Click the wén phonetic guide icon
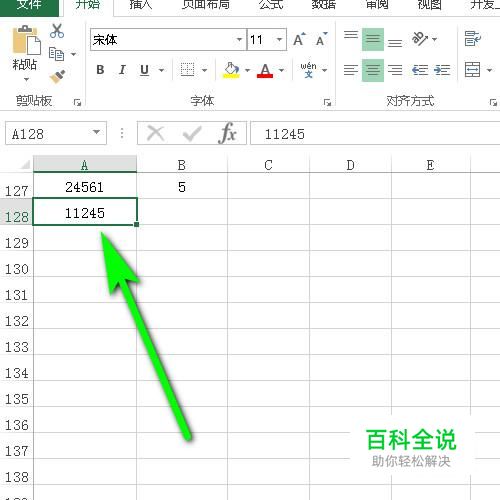Image resolution: width=500 pixels, height=500 pixels. click(308, 70)
